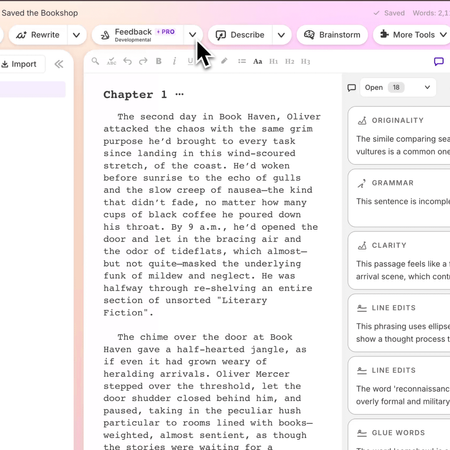Select the highlighter pen tool
The height and width of the screenshot is (450, 450).
pos(224,61)
